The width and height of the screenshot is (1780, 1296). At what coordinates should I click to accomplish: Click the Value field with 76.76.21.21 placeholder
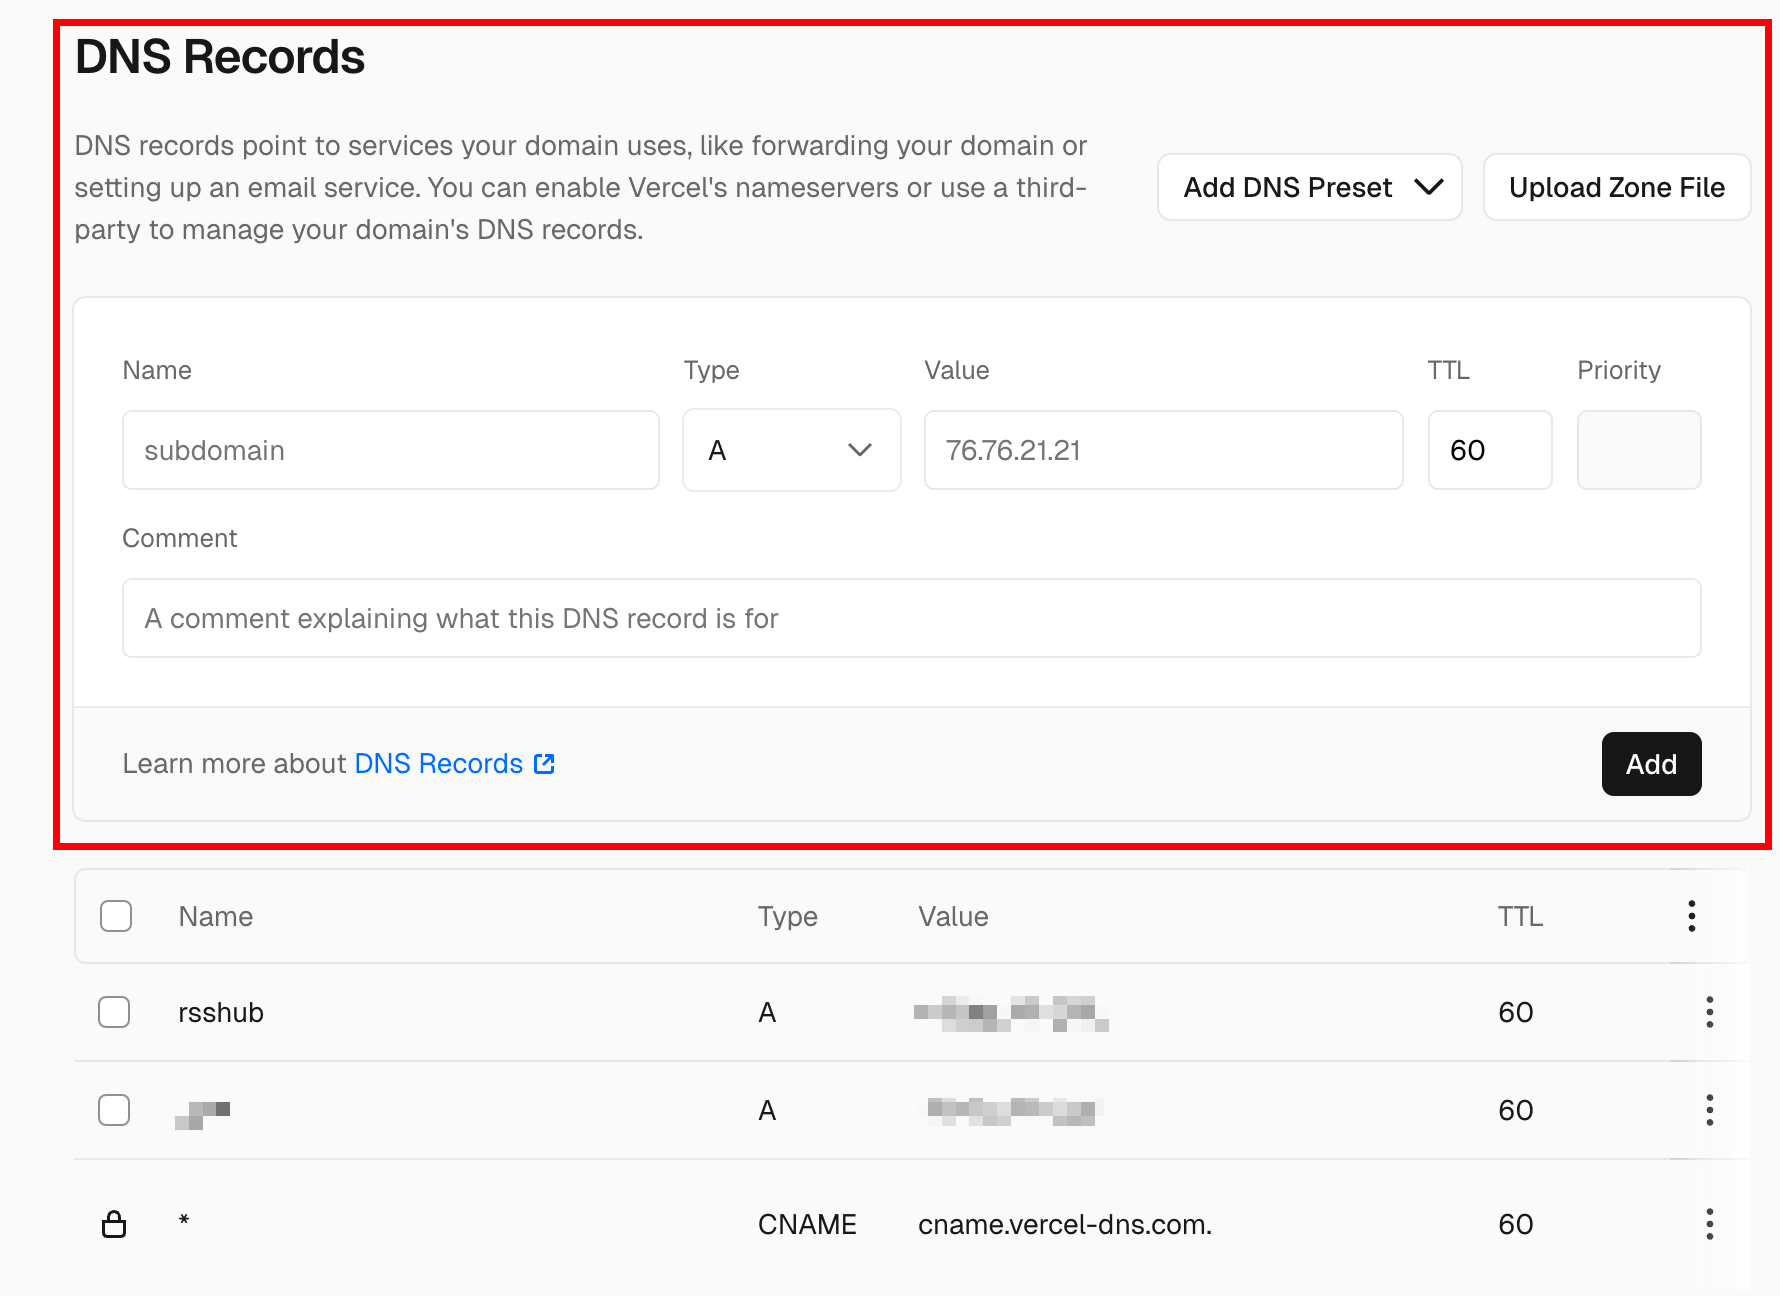point(1163,450)
